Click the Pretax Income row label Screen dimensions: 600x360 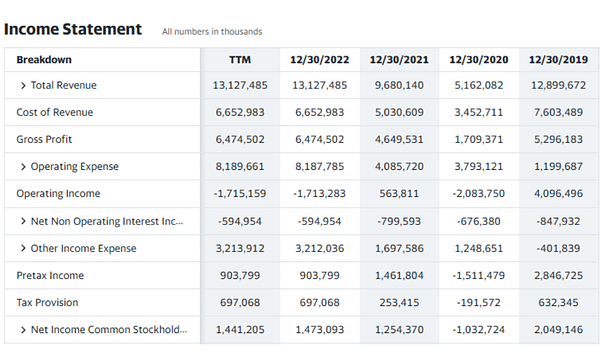click(x=50, y=275)
